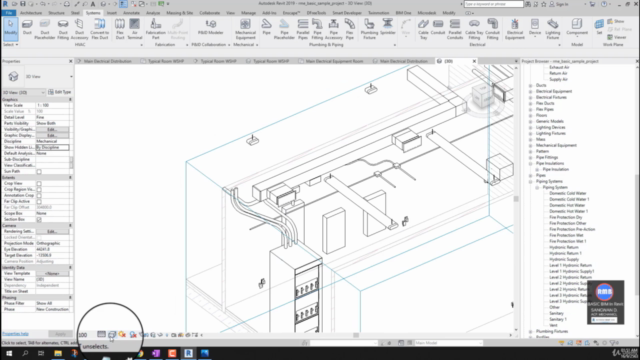
Task: Select the Sprinkler tool
Action: (388, 27)
